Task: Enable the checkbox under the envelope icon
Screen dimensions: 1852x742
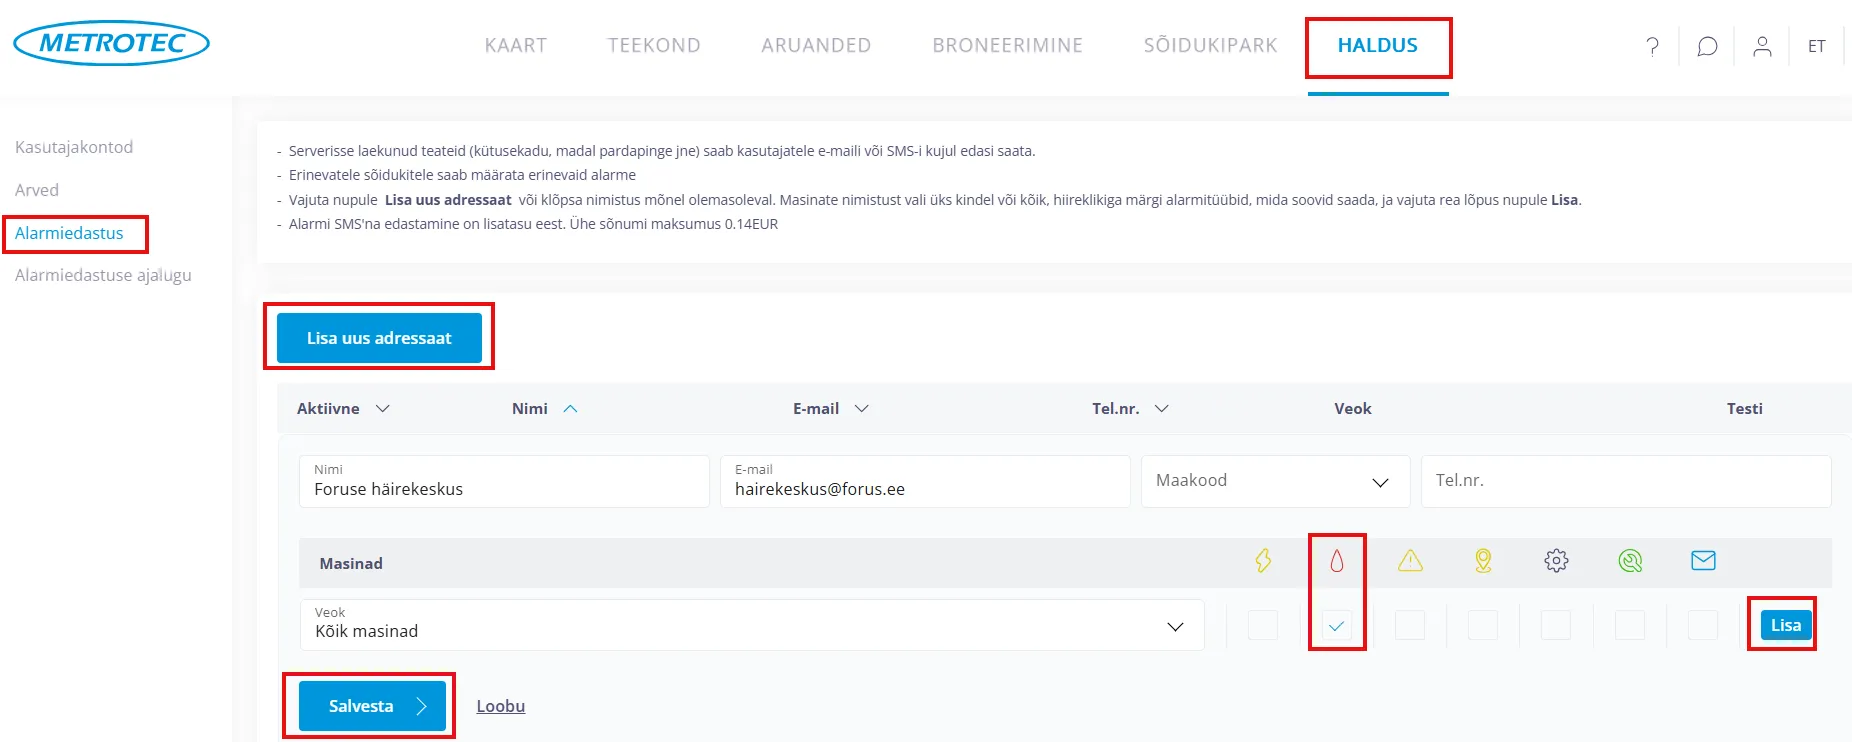Action: [x=1702, y=626]
